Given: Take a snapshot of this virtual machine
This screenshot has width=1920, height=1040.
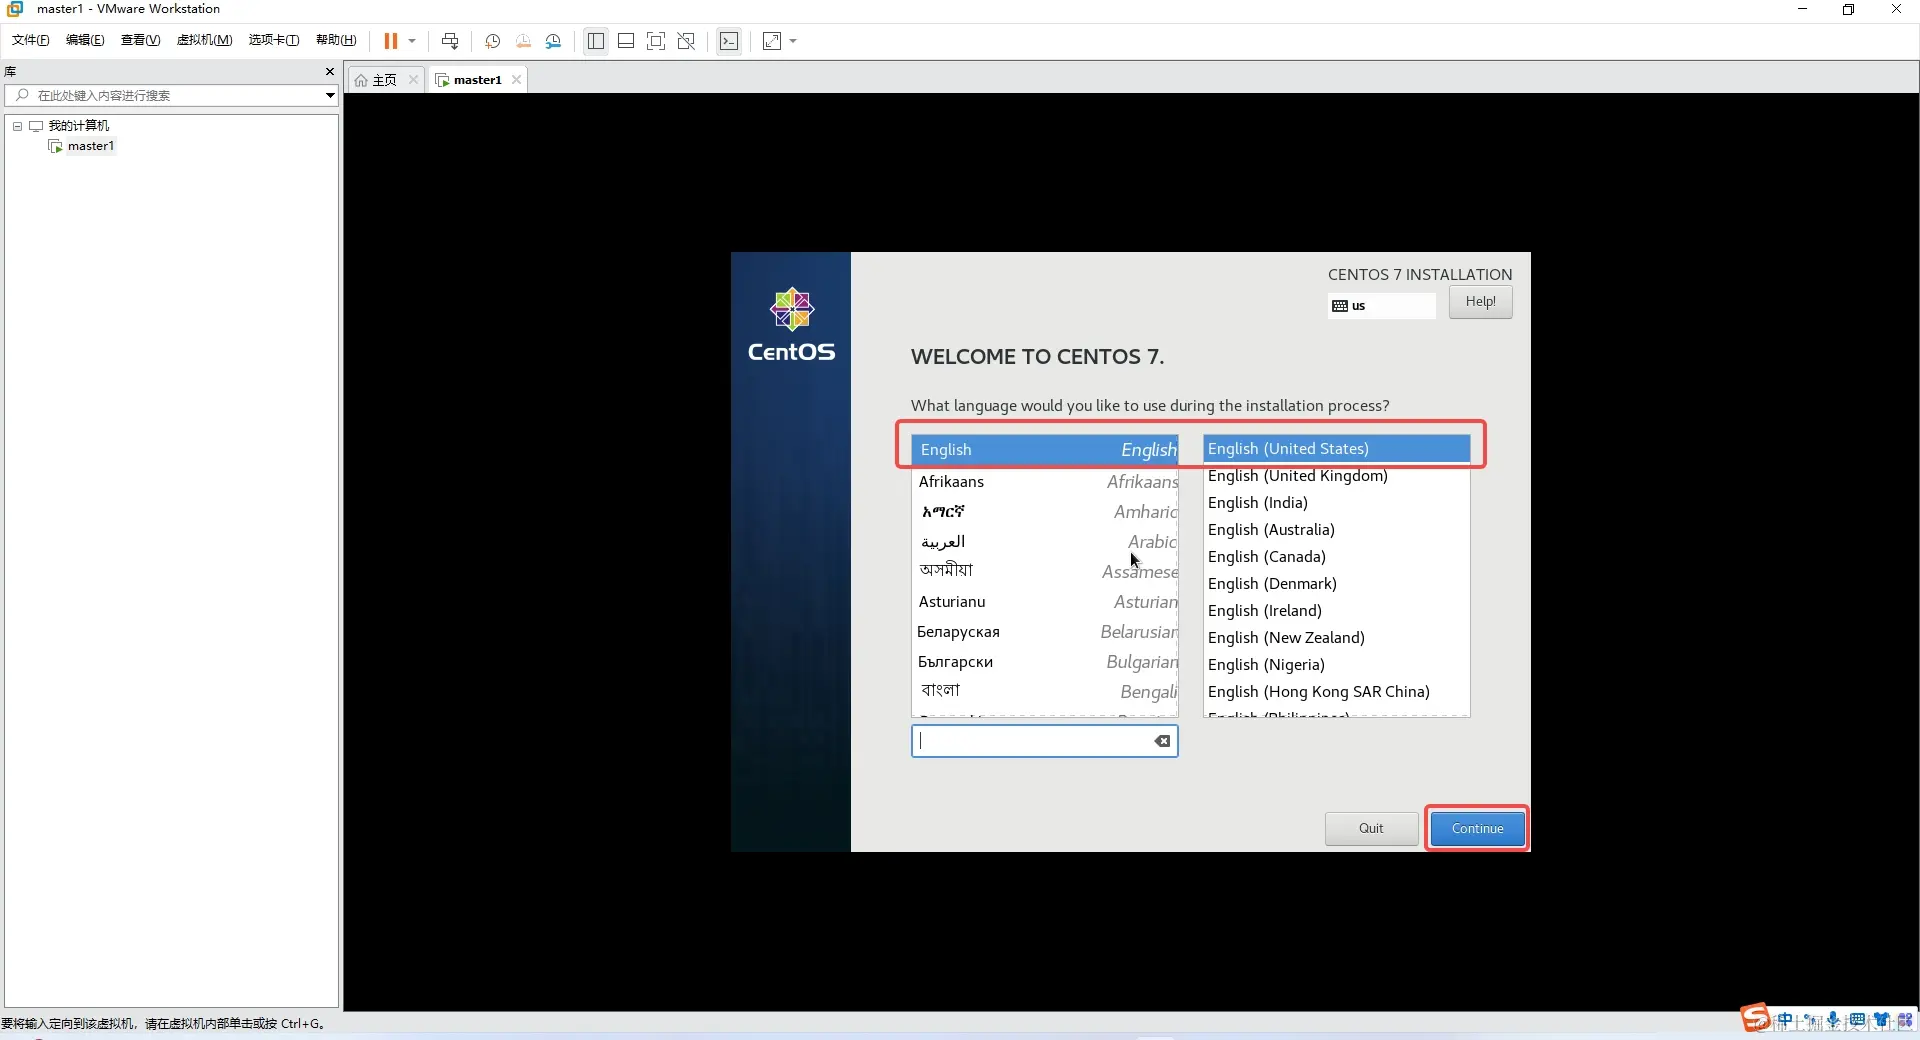Looking at the screenshot, I should coord(492,41).
